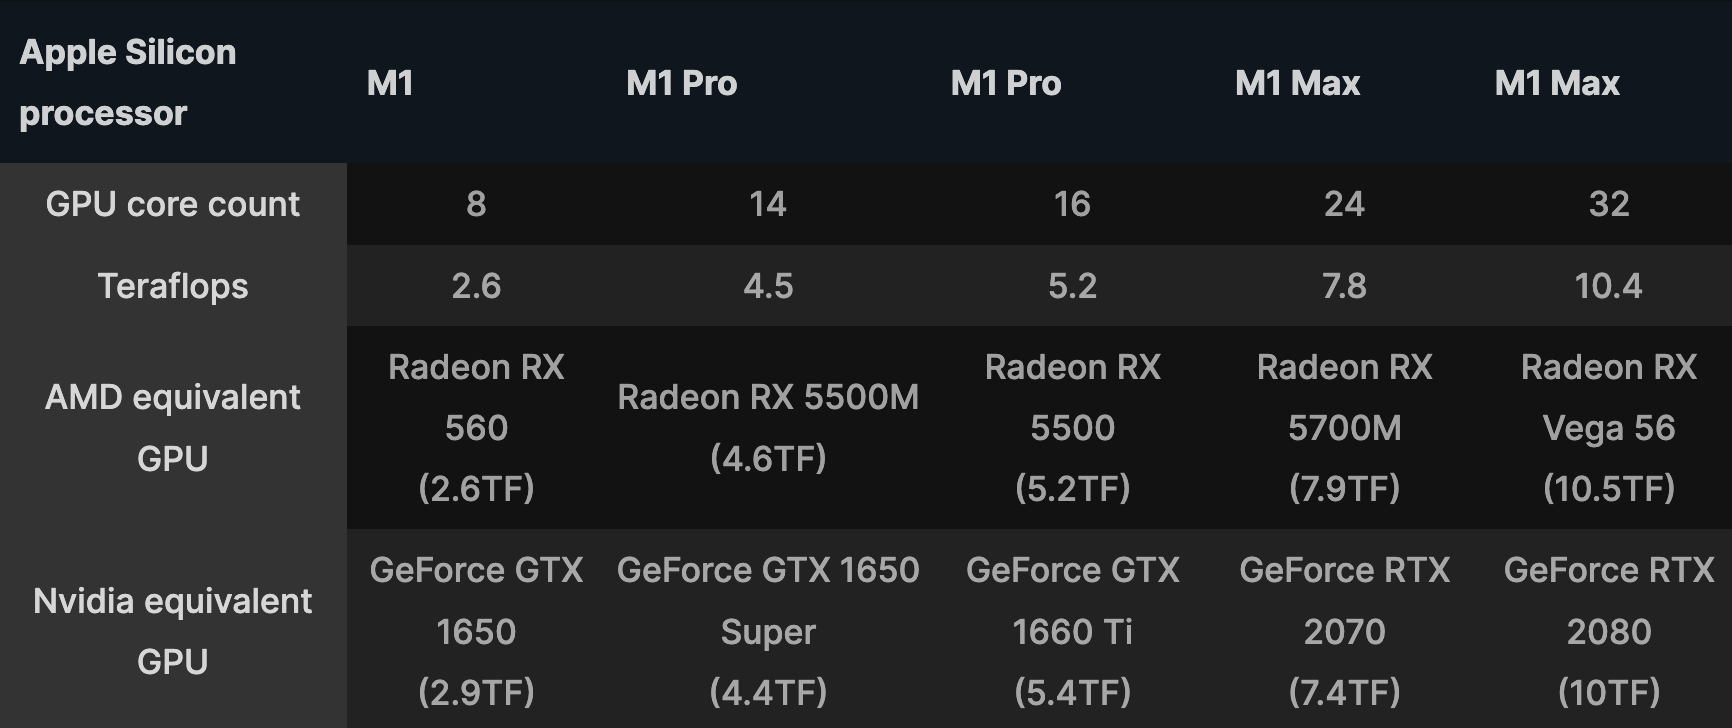This screenshot has height=728, width=1732.
Task: Select the GeForce GTX 1660 Ti cell
Action: click(x=1073, y=631)
